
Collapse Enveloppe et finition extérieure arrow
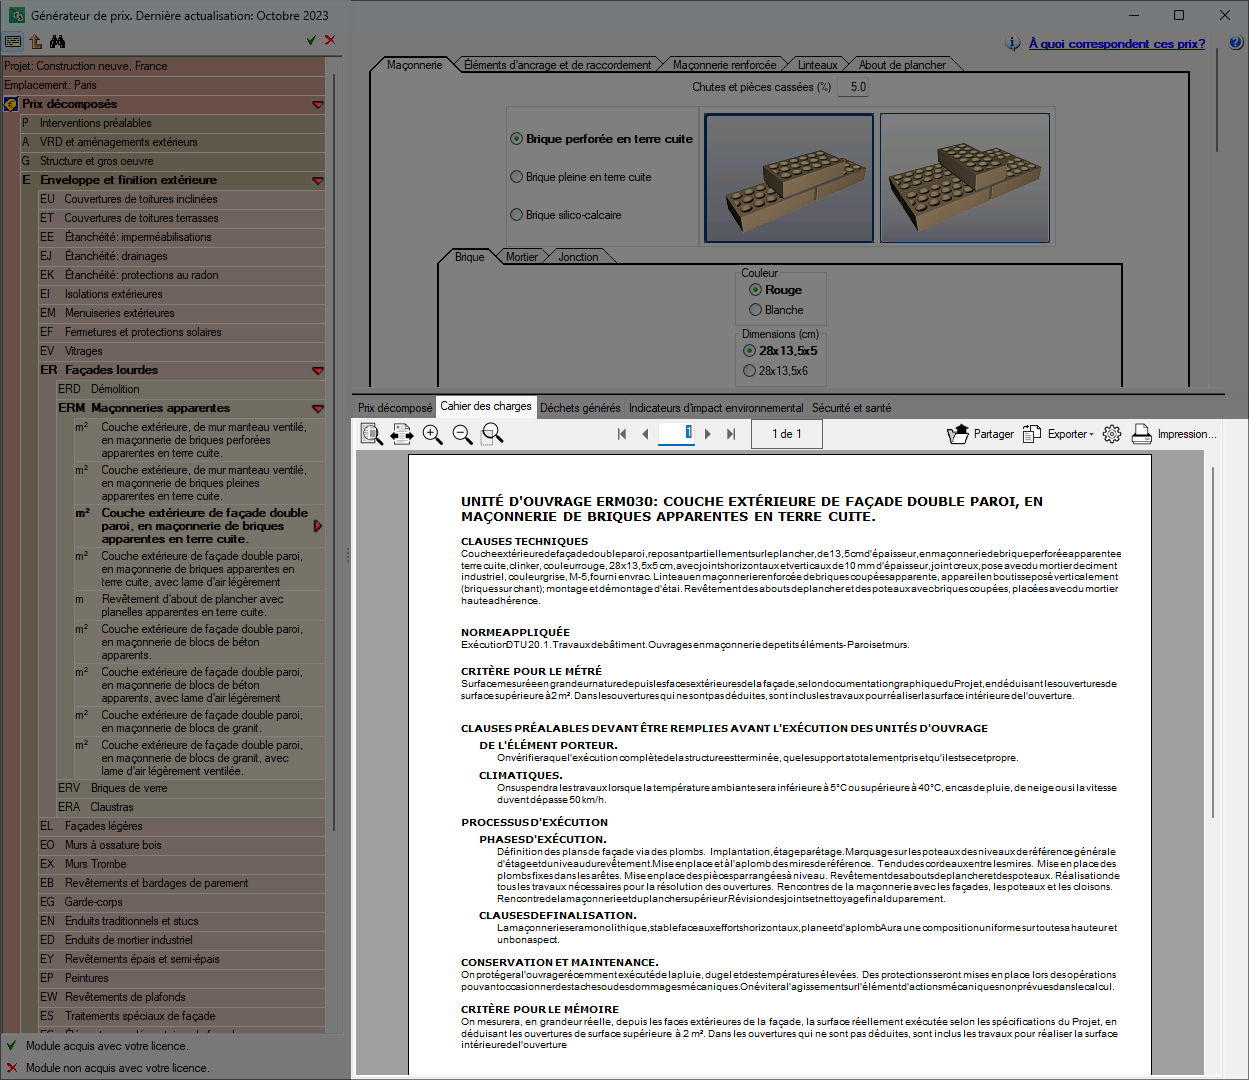318,181
